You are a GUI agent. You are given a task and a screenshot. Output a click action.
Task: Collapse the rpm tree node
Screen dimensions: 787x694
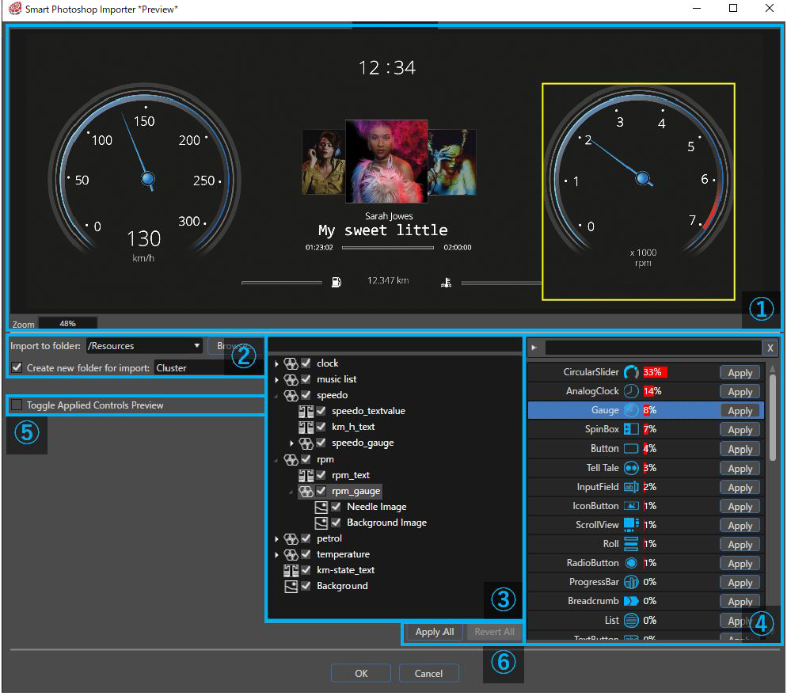click(277, 460)
